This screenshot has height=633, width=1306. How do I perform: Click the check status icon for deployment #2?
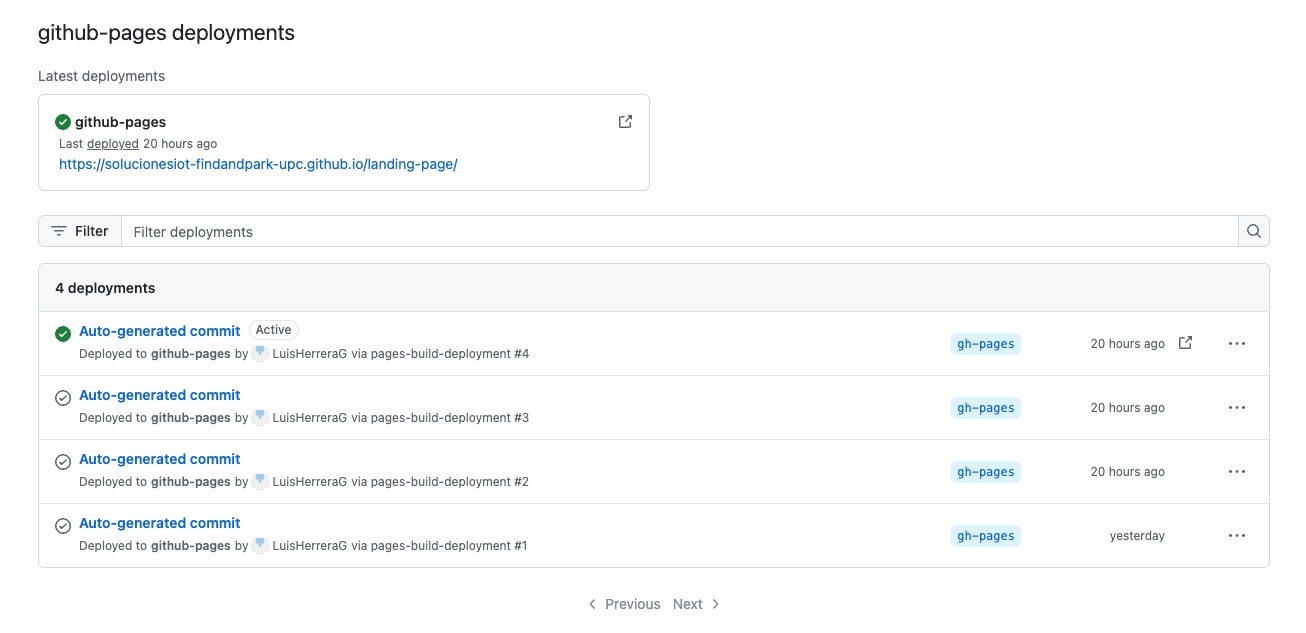63,462
